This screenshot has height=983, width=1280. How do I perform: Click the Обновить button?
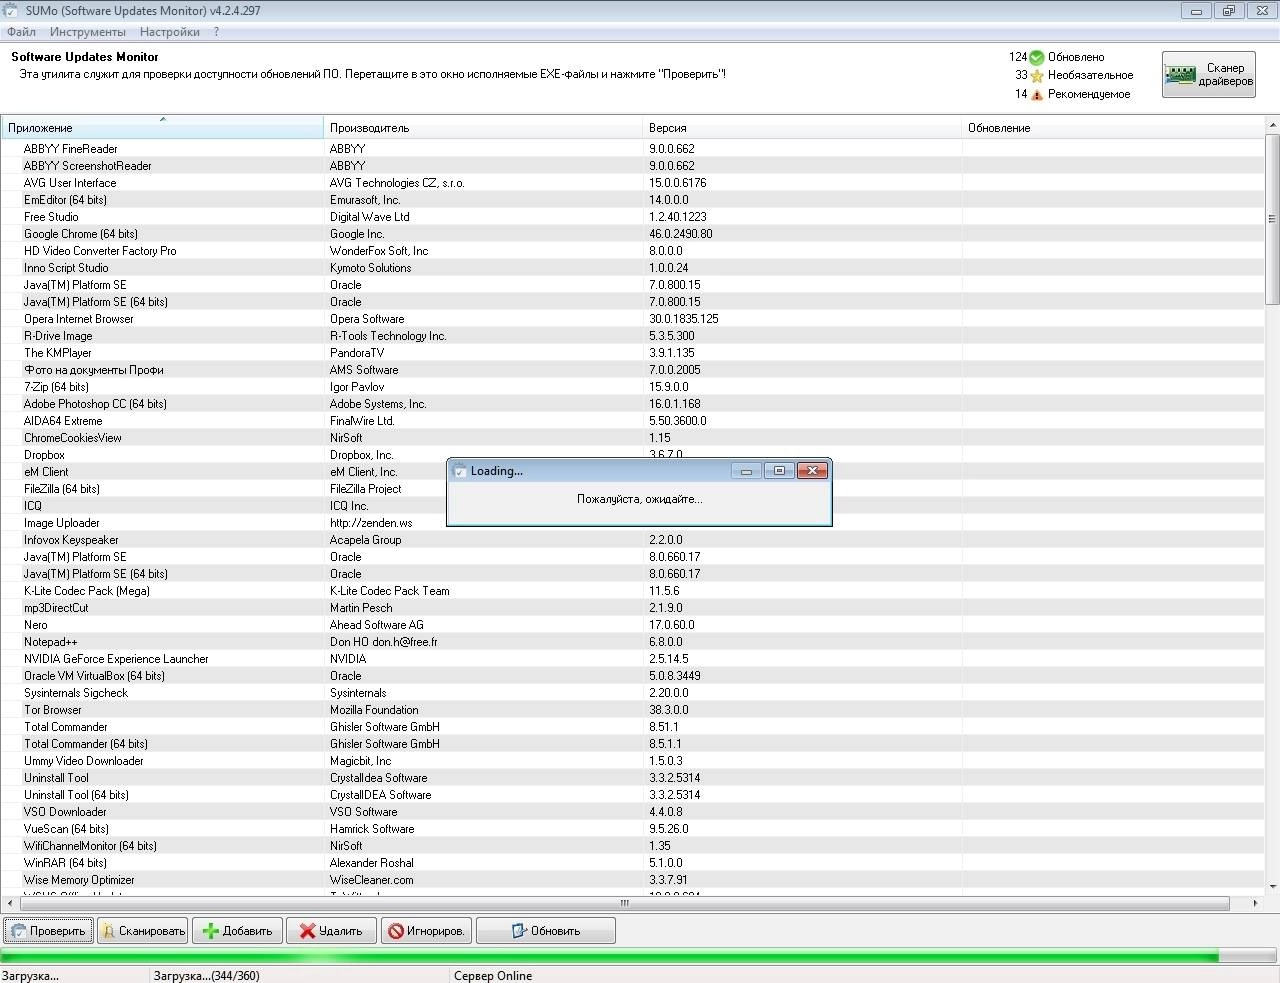point(545,931)
